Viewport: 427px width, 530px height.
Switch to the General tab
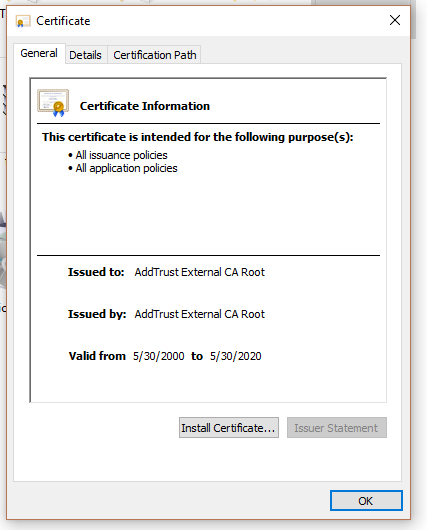(x=39, y=53)
